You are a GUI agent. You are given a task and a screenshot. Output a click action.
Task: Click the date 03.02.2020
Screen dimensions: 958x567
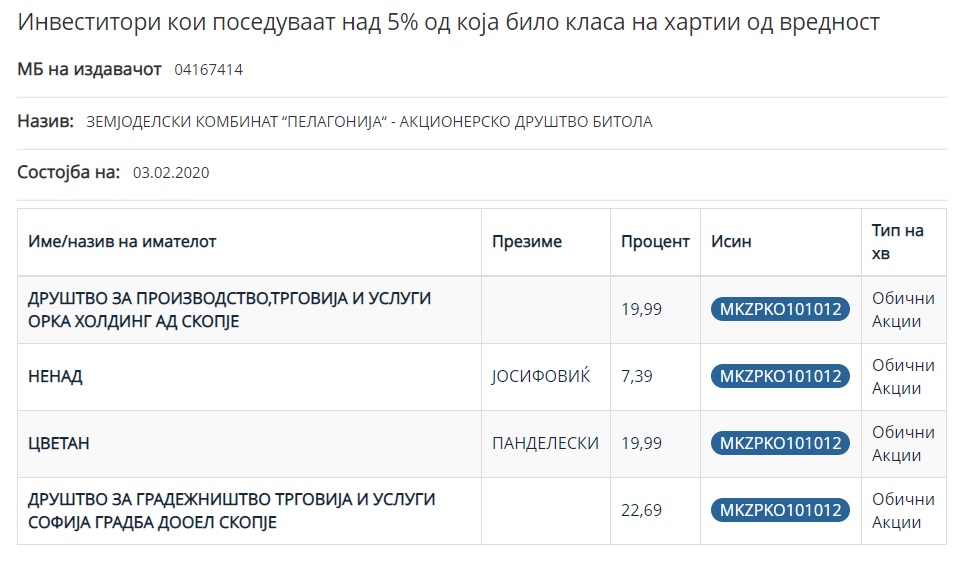[170, 172]
